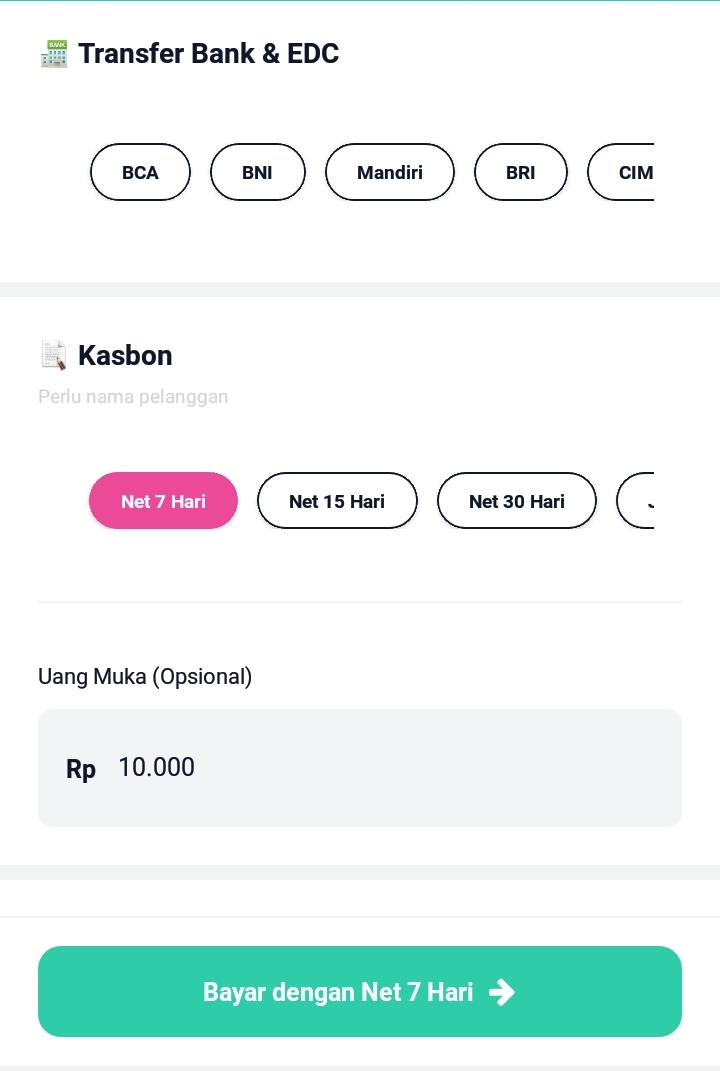
Task: Select BCA bank transfer option
Action: (x=140, y=172)
